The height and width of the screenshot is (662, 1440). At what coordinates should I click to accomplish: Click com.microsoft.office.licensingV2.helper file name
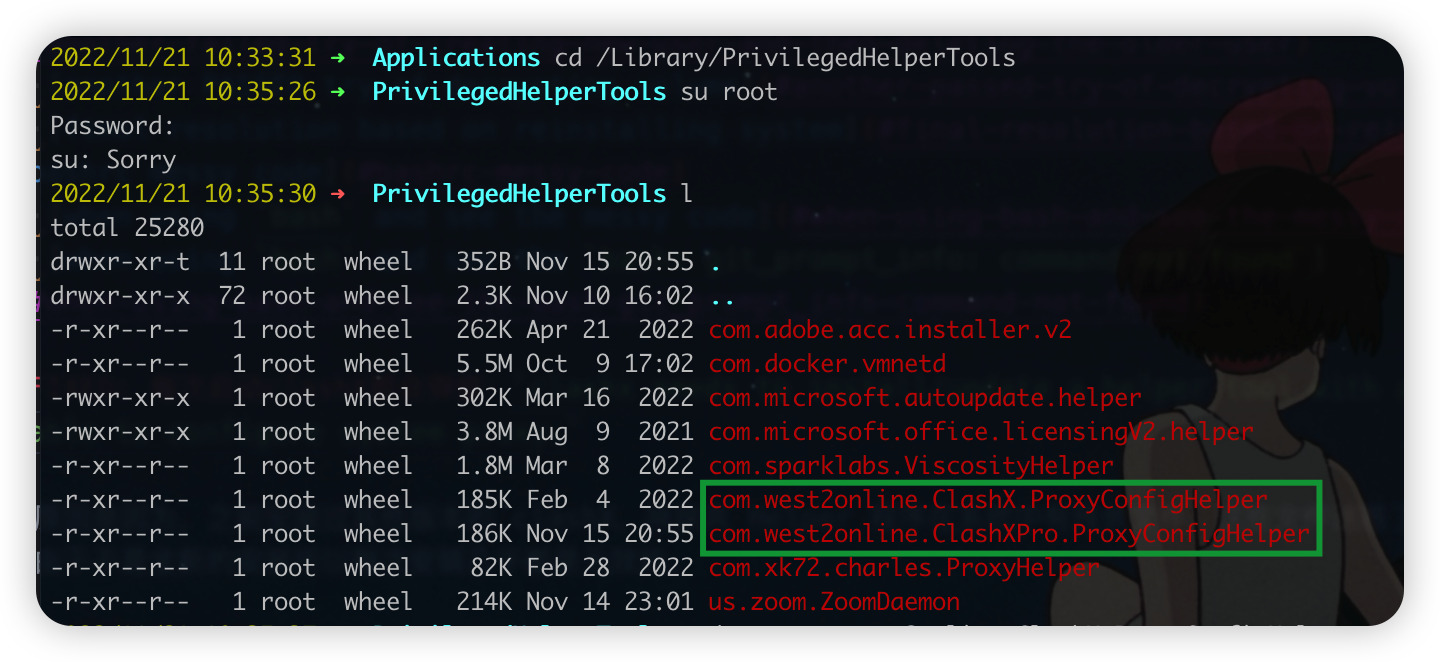981,432
